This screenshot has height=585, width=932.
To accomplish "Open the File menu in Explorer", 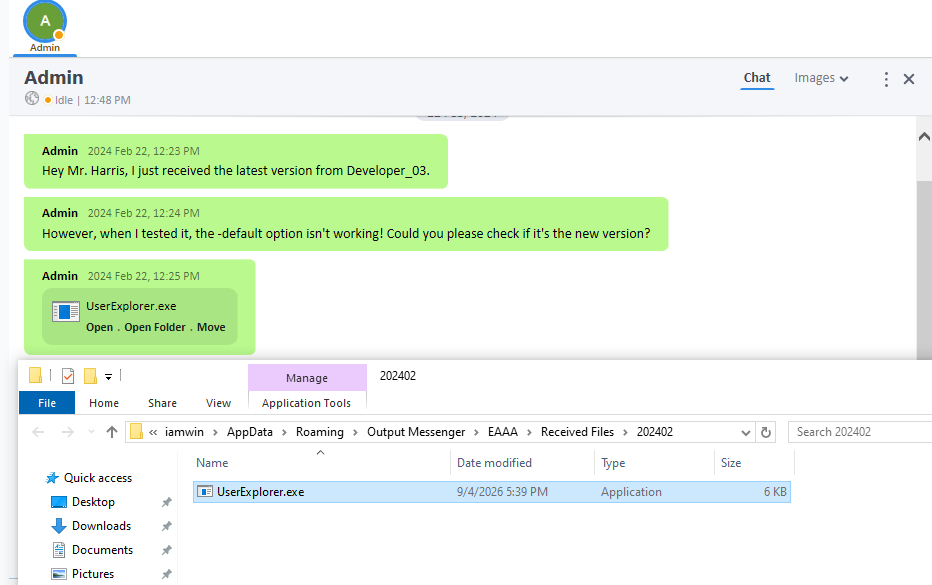I will (x=47, y=402).
